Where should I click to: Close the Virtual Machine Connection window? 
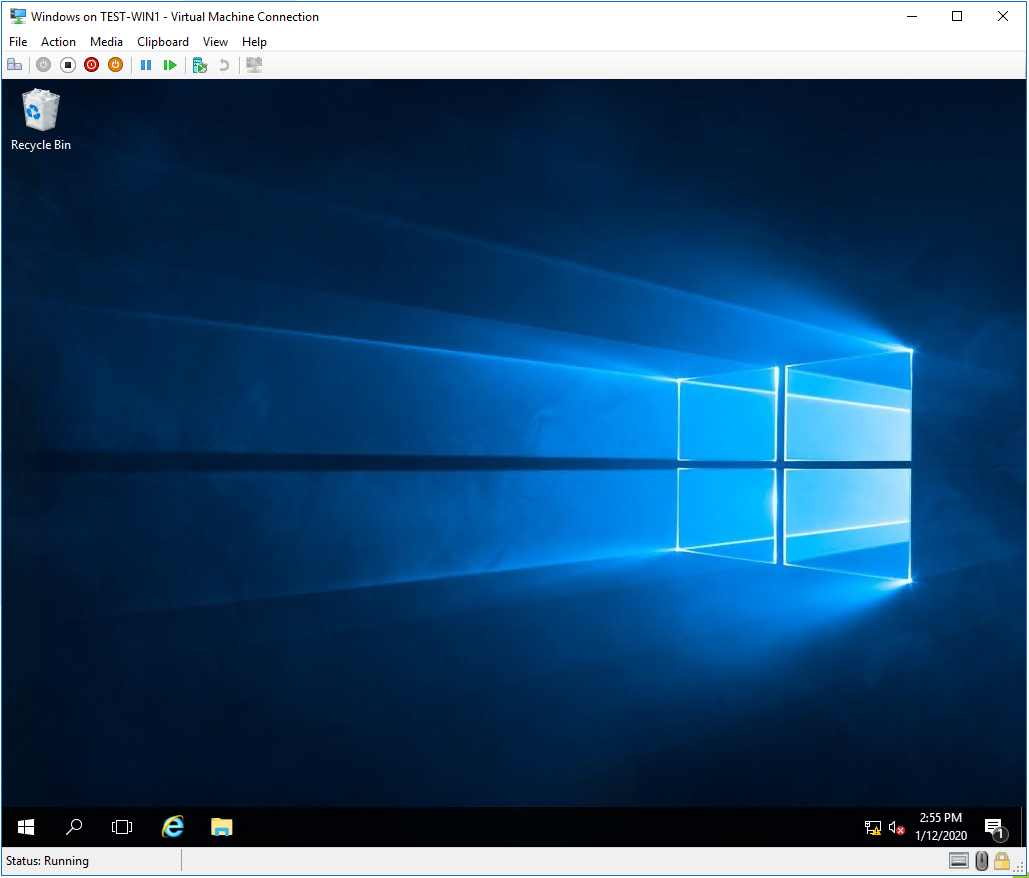click(1003, 16)
